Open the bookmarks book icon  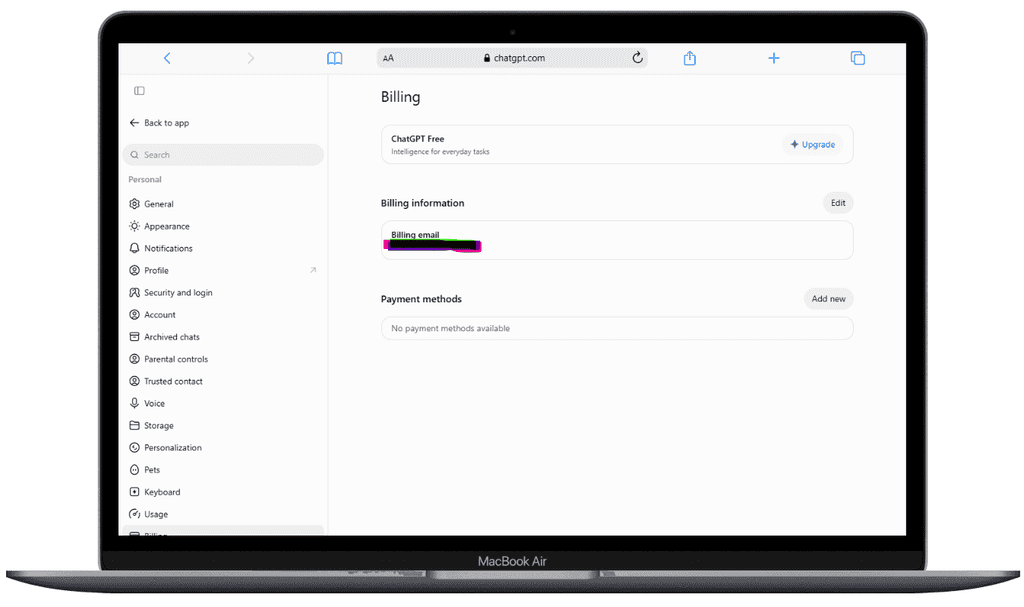(334, 58)
